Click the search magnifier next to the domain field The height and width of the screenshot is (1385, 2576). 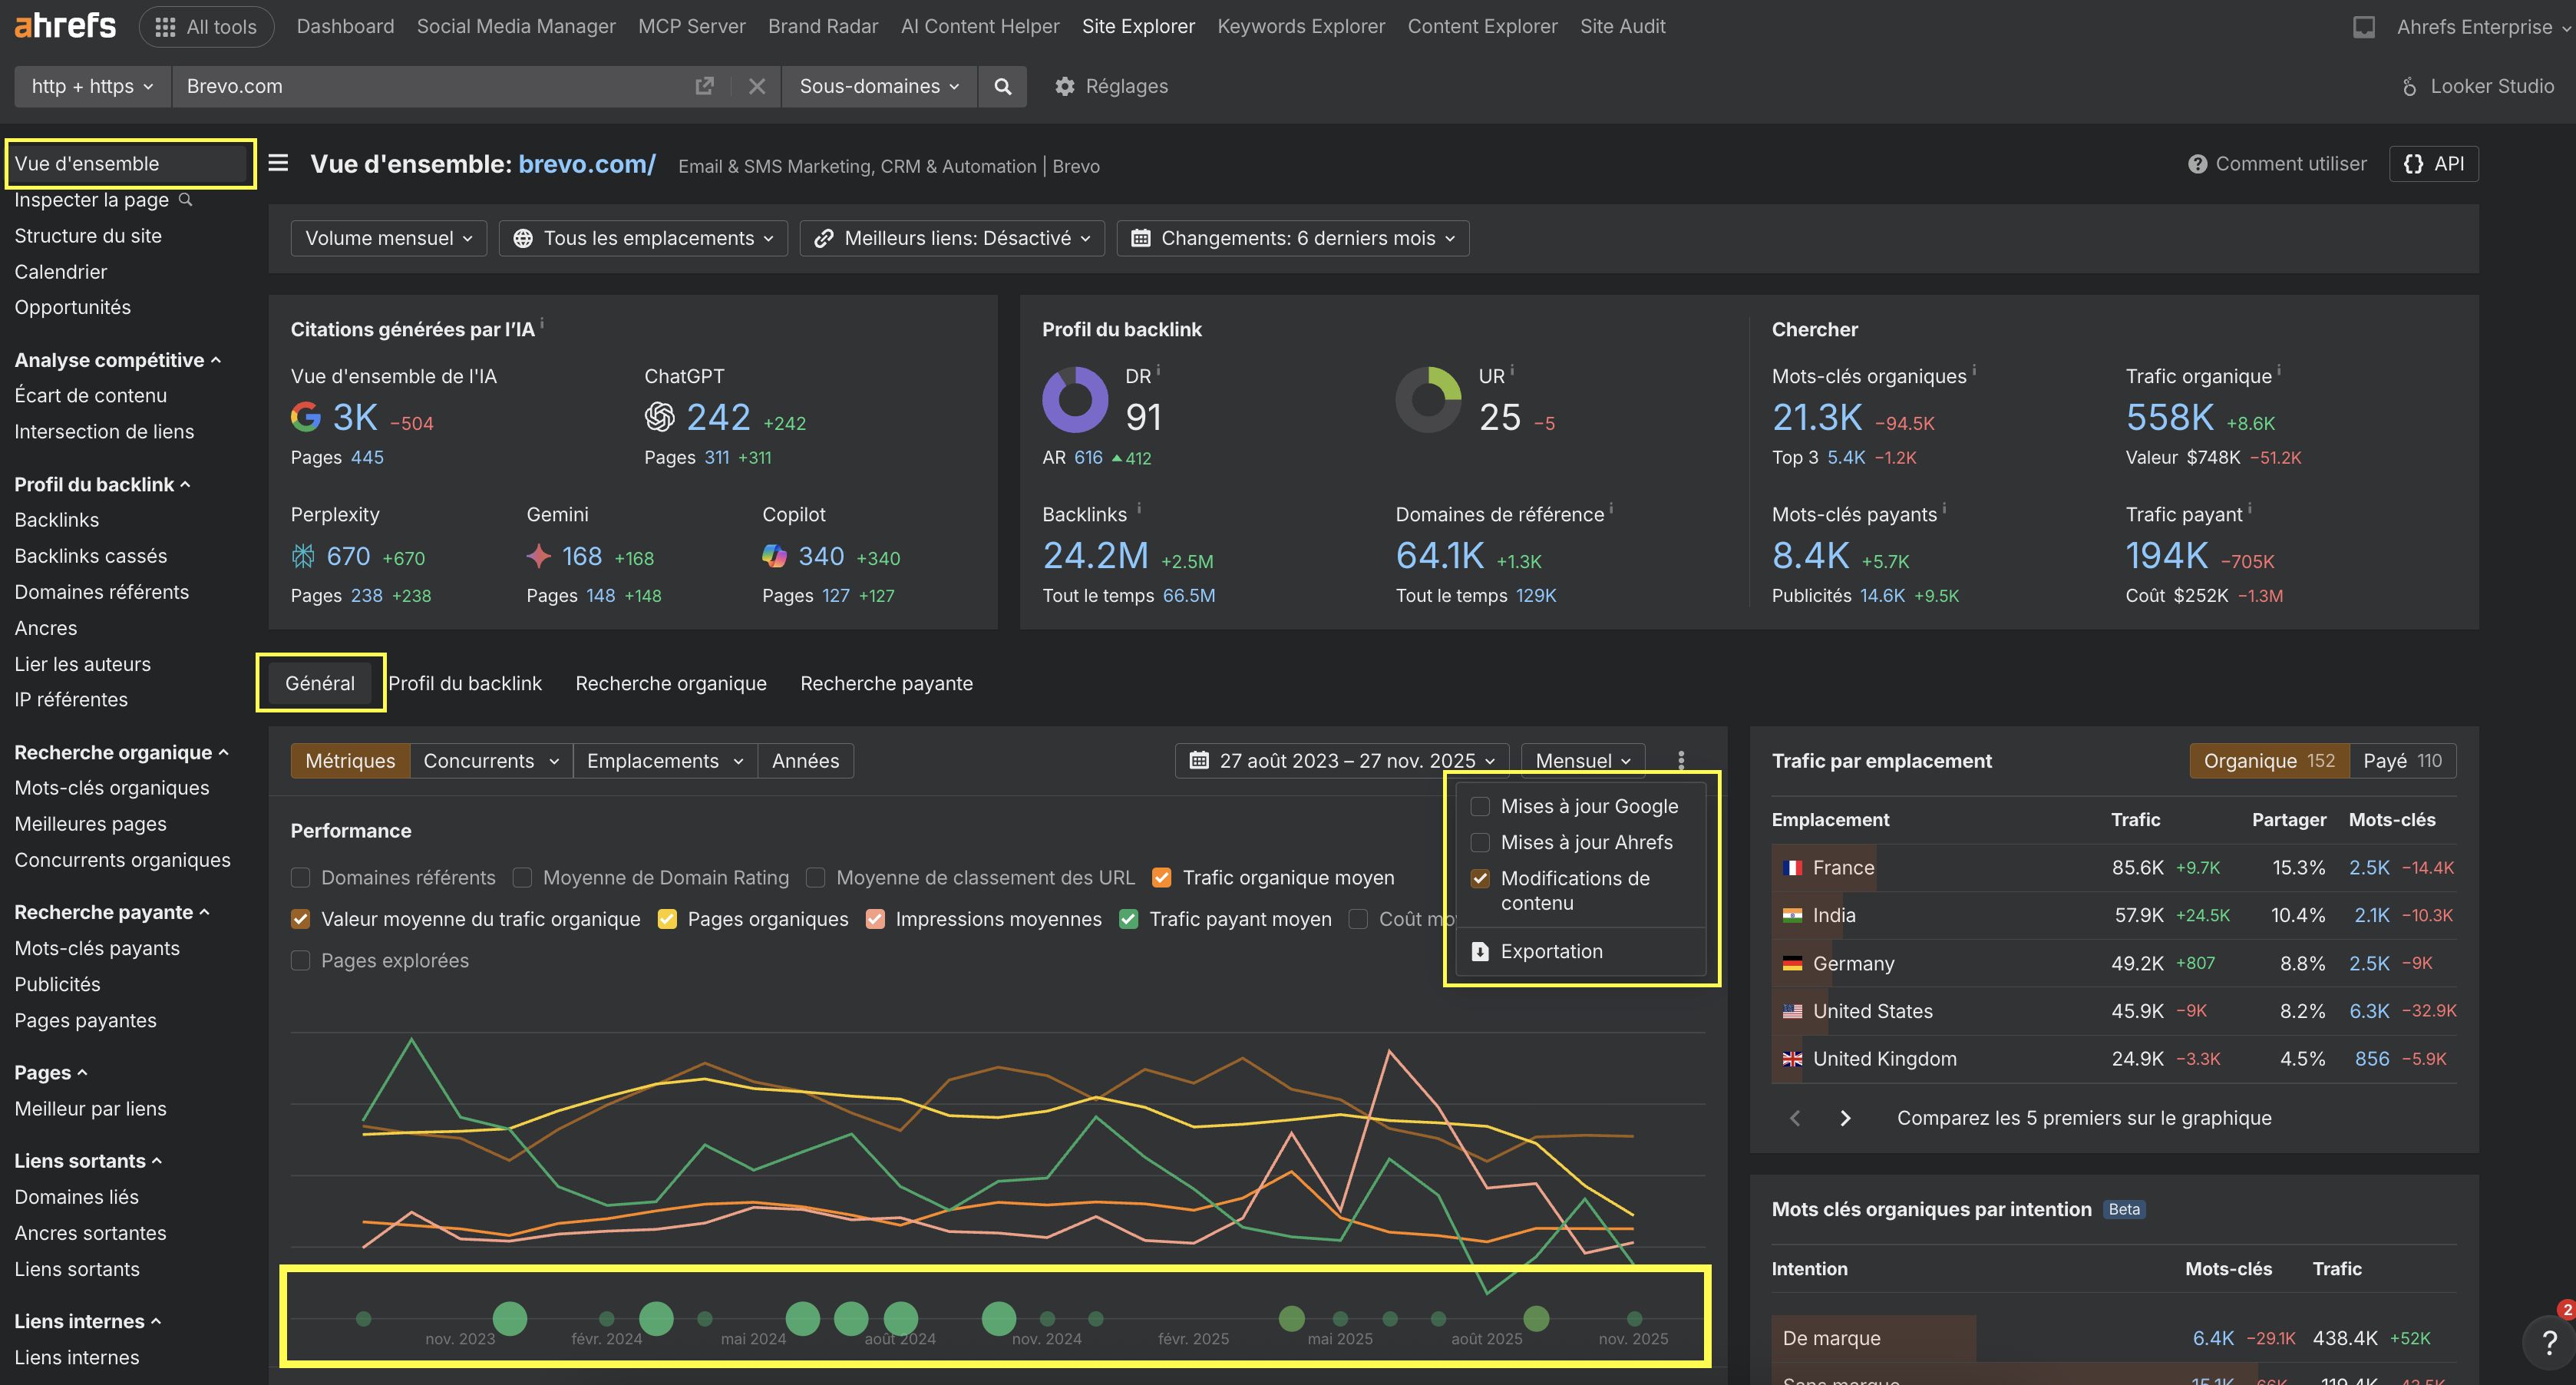1002,86
